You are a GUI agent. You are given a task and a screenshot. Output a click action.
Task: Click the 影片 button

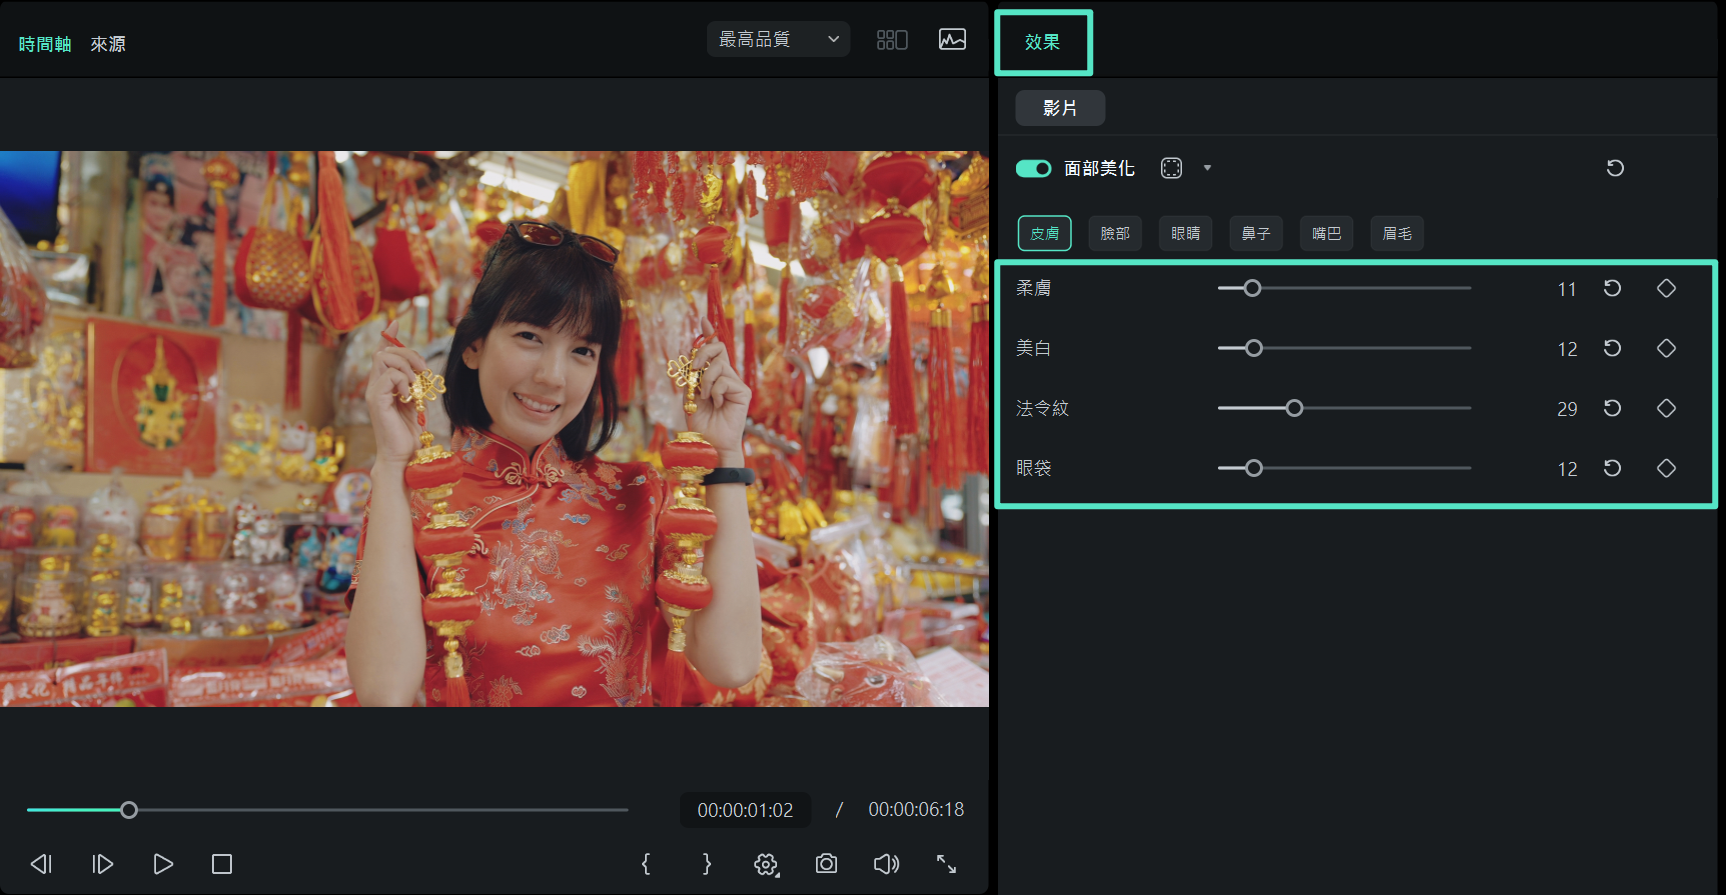[1060, 108]
